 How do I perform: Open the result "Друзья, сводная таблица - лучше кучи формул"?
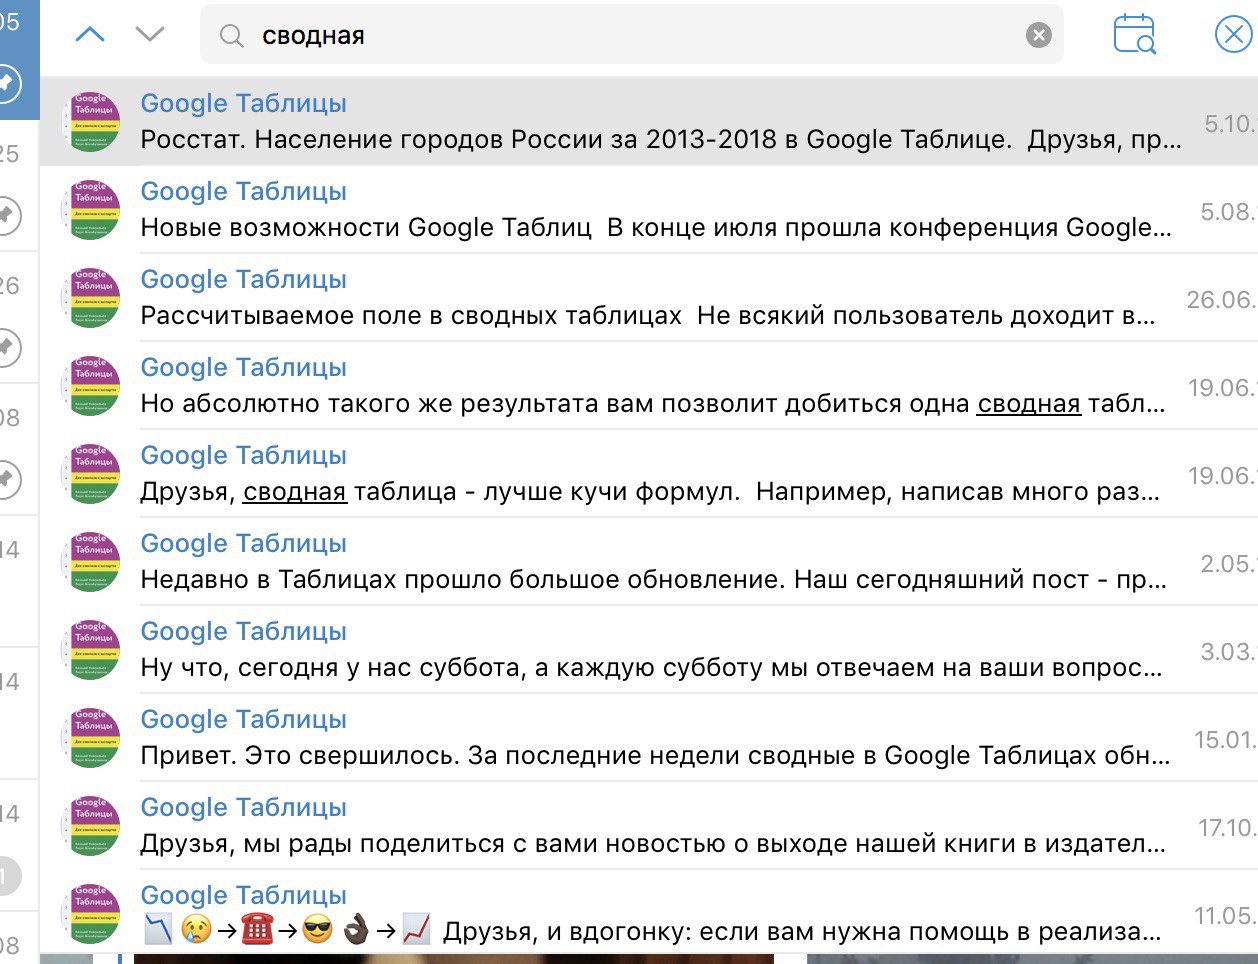[648, 474]
